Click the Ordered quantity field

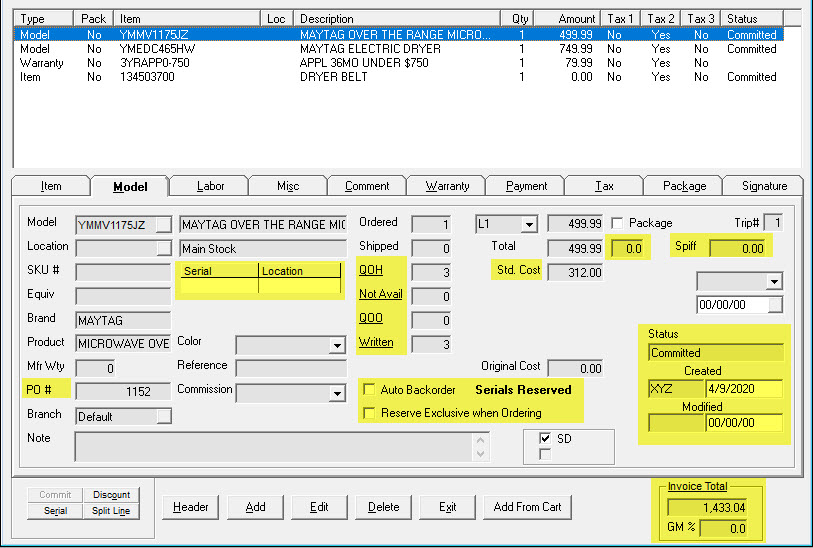pos(431,224)
